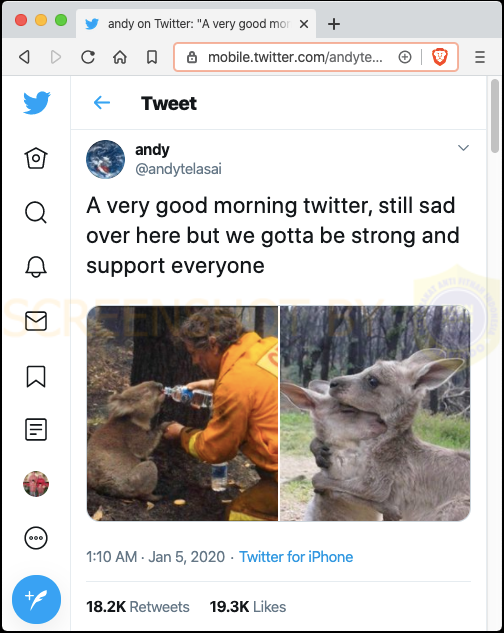Open Notifications bell icon
This screenshot has height=633, width=504.
pos(36,267)
